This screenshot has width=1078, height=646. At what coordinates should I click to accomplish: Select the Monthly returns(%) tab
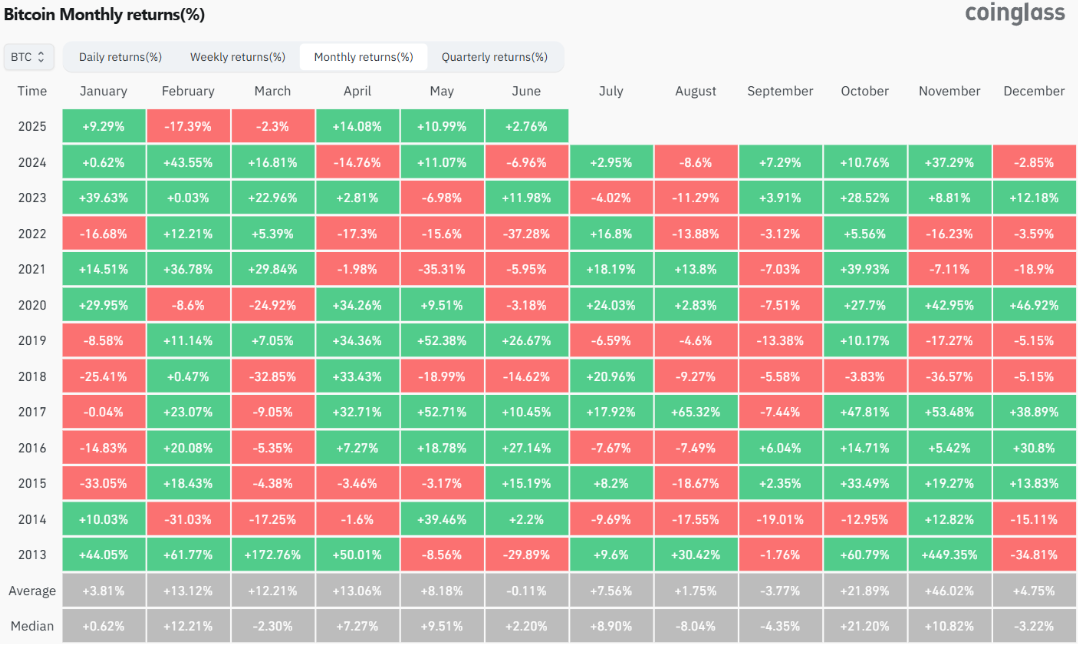point(363,57)
